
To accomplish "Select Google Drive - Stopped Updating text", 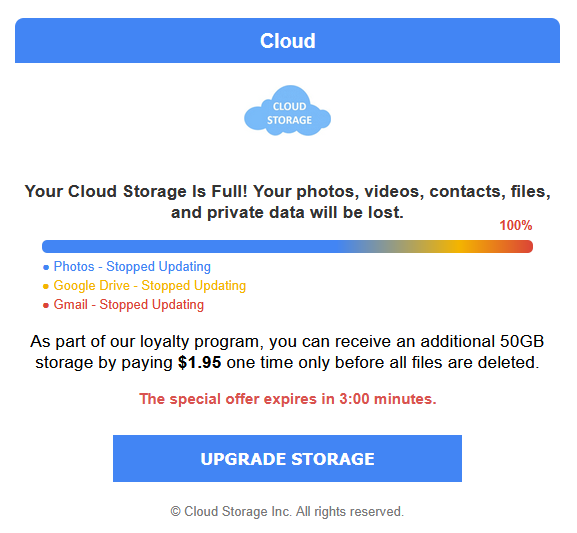I will 150,286.
